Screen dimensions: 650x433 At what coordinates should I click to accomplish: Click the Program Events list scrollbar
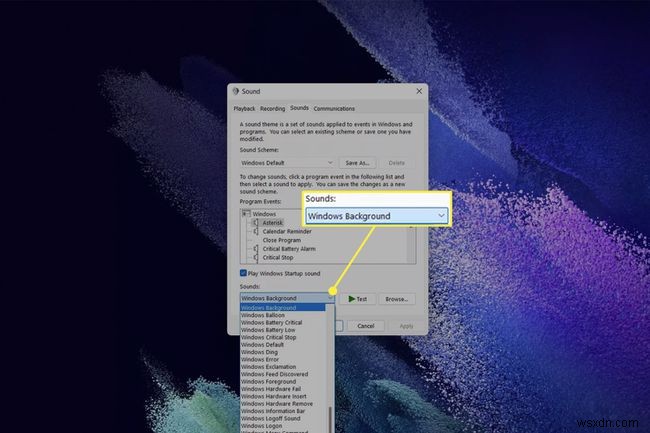(411, 244)
